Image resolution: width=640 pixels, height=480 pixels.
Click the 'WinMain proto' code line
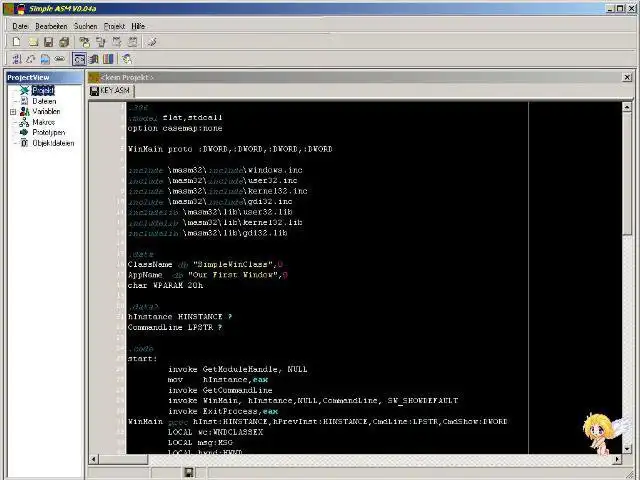(230, 149)
